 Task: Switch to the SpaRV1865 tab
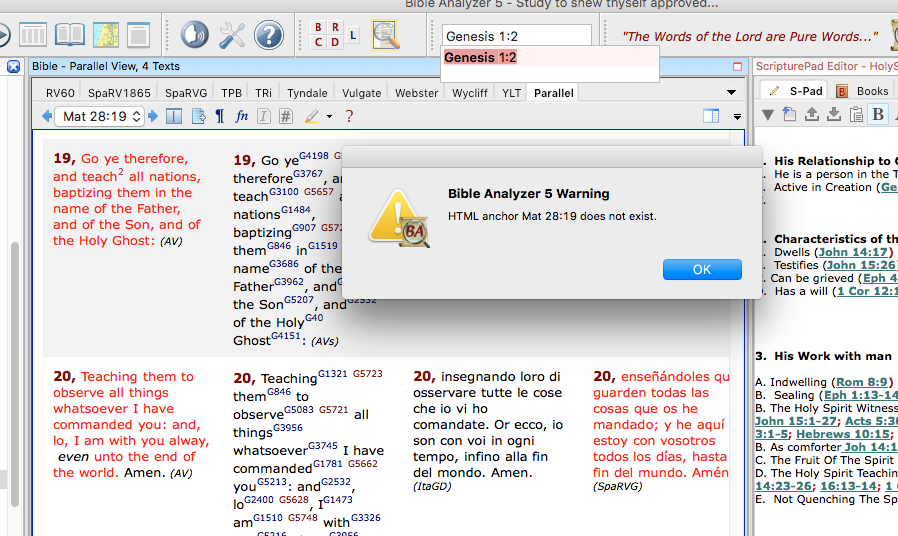pos(119,93)
